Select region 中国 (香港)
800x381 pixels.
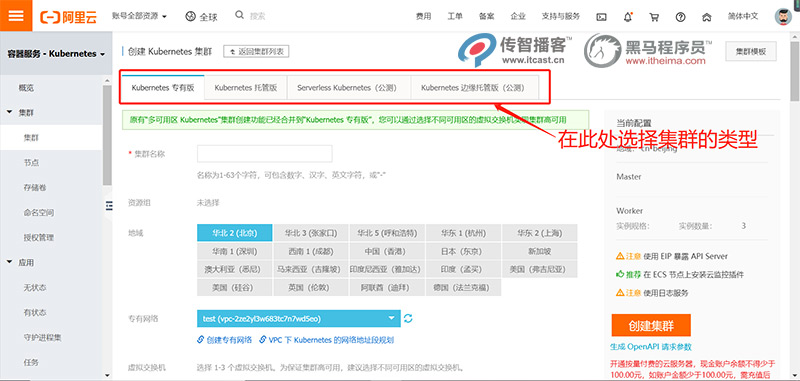[x=387, y=251]
